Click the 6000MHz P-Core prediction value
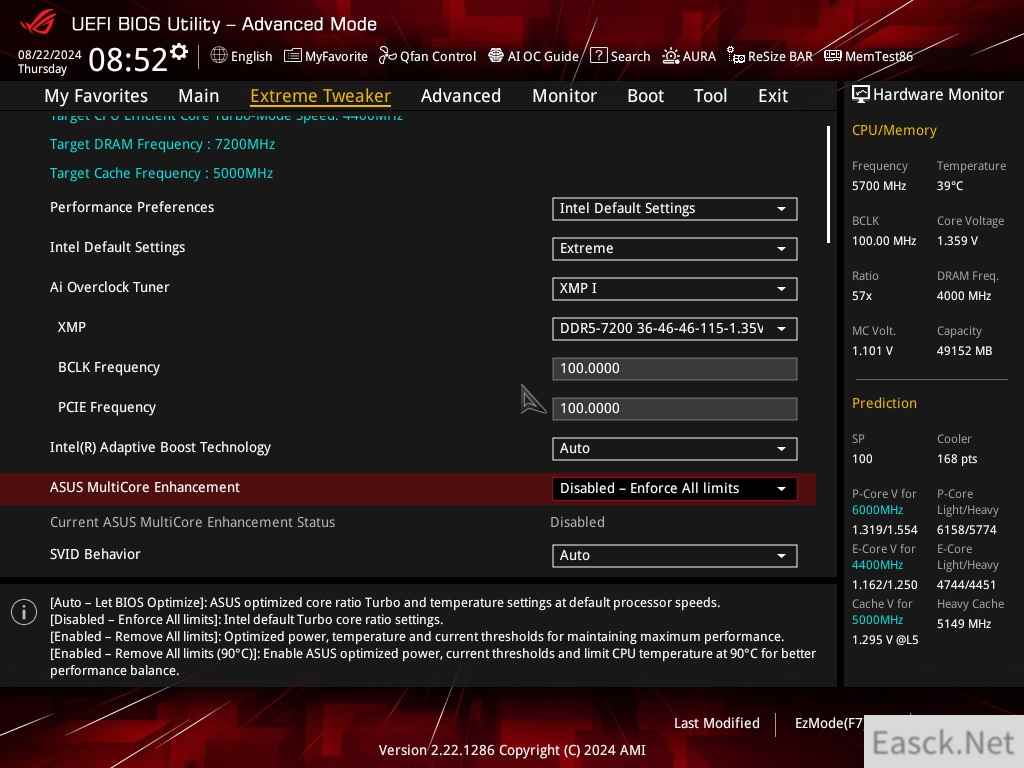This screenshot has height=768, width=1024. pyautogui.click(x=878, y=509)
